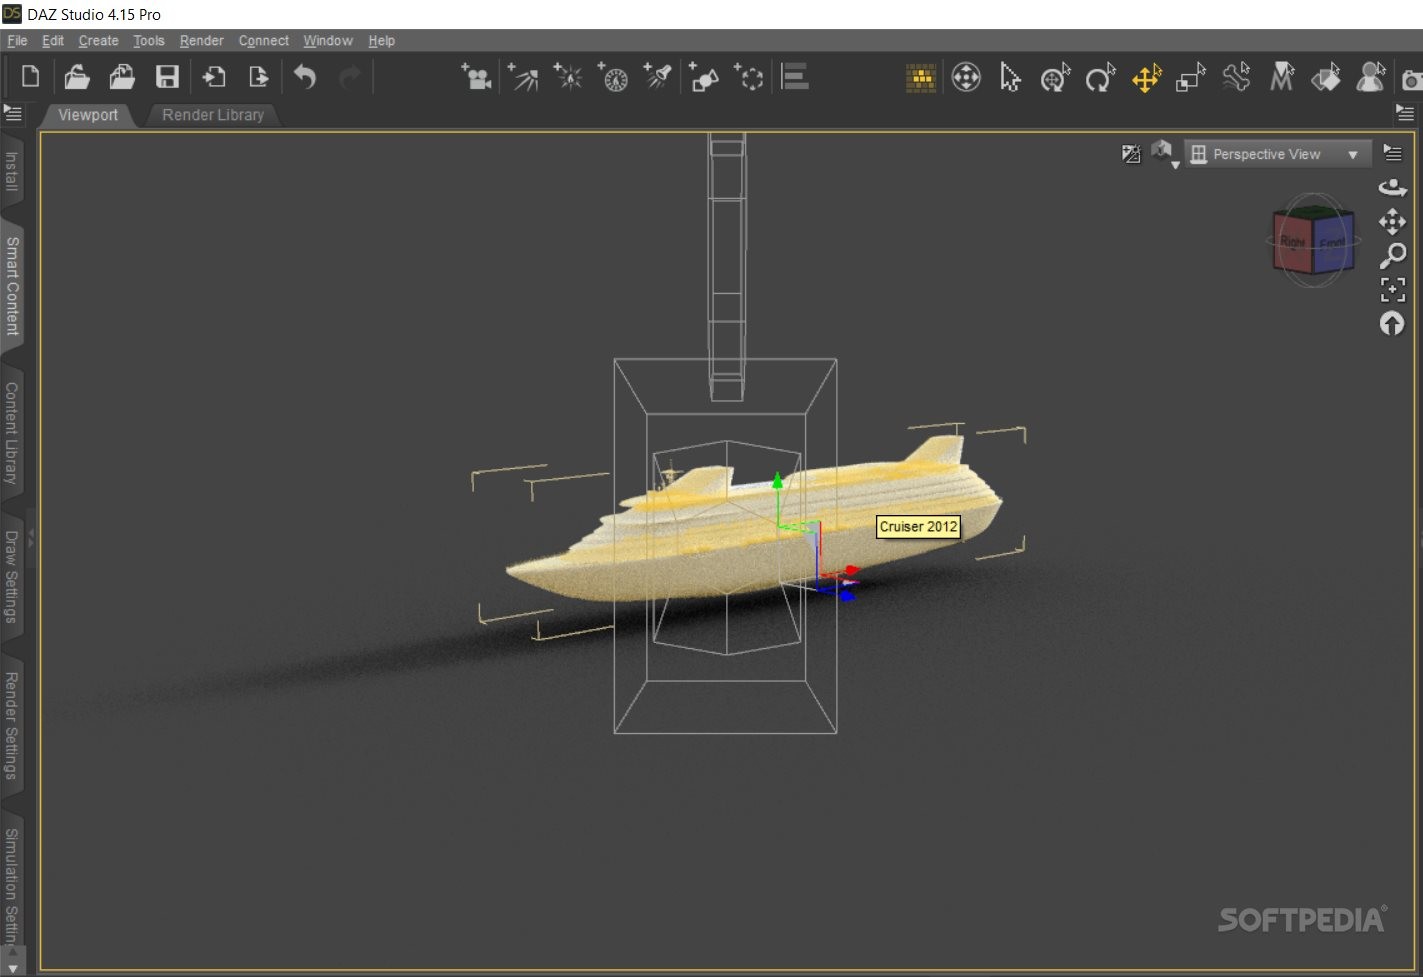Open the Connect menu
Screen dimensions: 1423x977
[264, 41]
